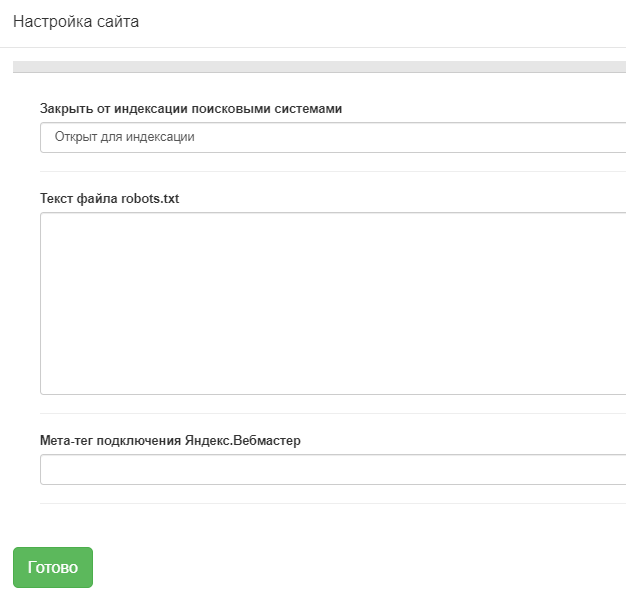The height and width of the screenshot is (594, 626).
Task: Click the word Готово on the green button
Action: pos(53,567)
